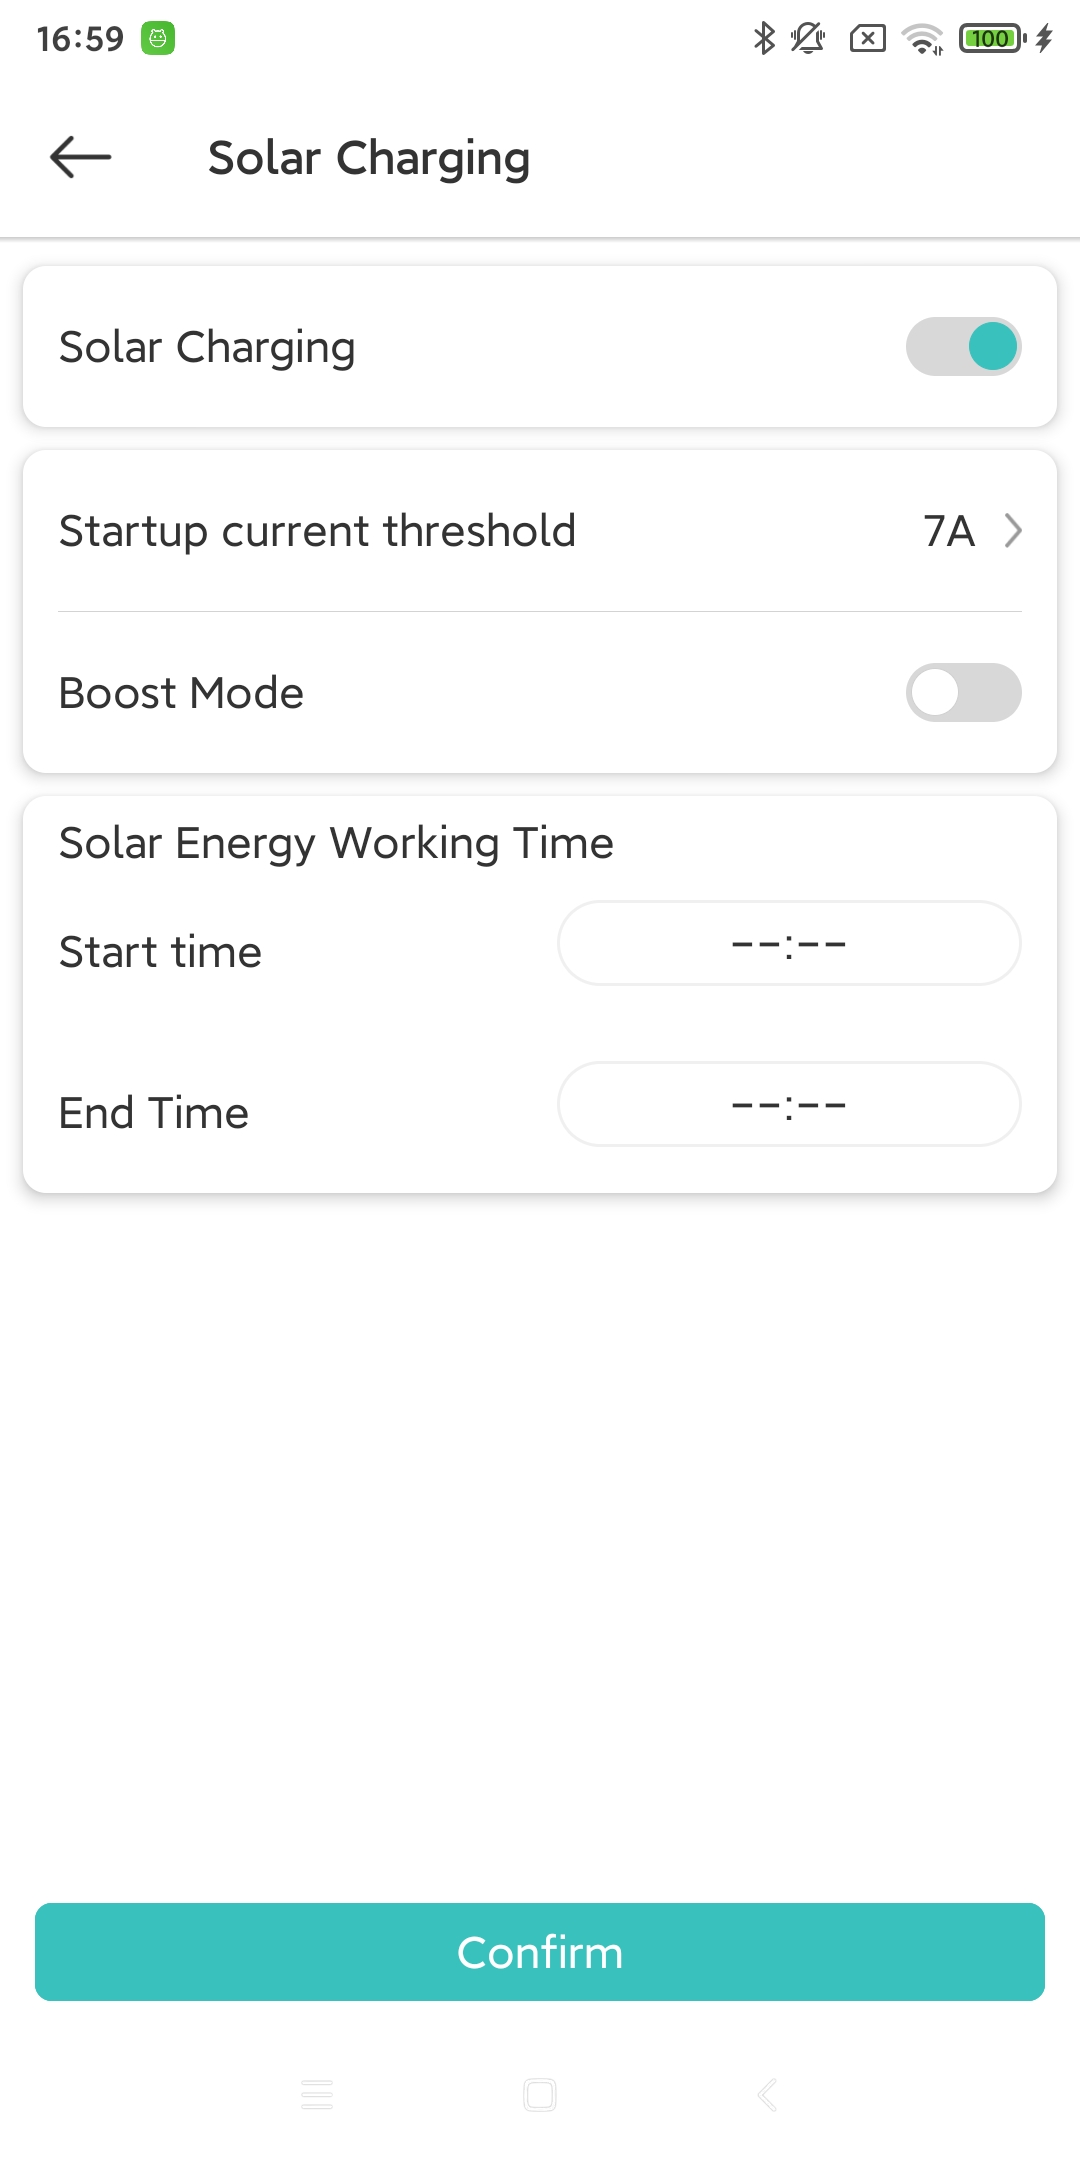Tap the Solar Charging page title
Viewport: 1080px width, 2160px height.
coord(369,158)
